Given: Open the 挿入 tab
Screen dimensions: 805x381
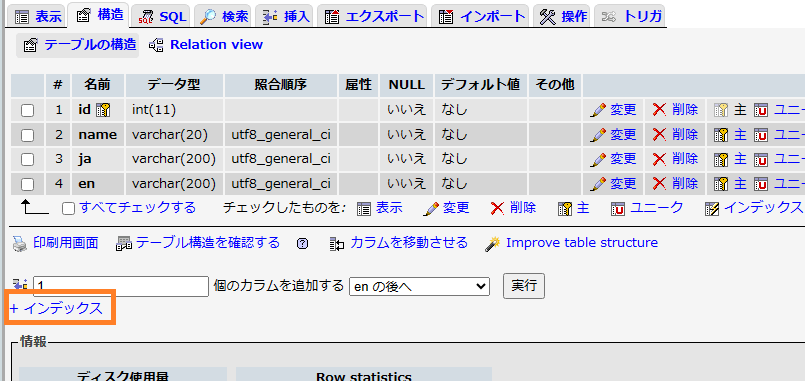Looking at the screenshot, I should click(285, 16).
